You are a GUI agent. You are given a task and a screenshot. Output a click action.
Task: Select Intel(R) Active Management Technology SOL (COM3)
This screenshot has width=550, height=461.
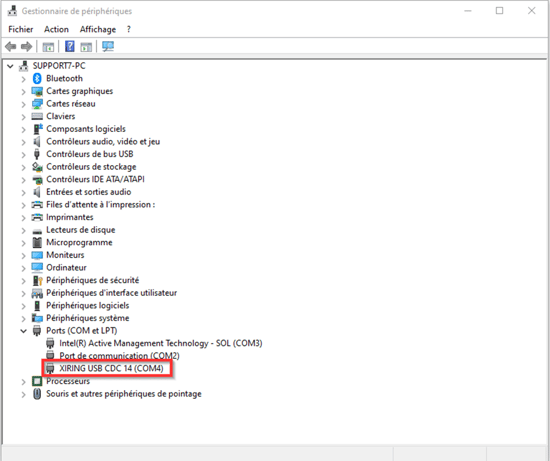pos(161,343)
